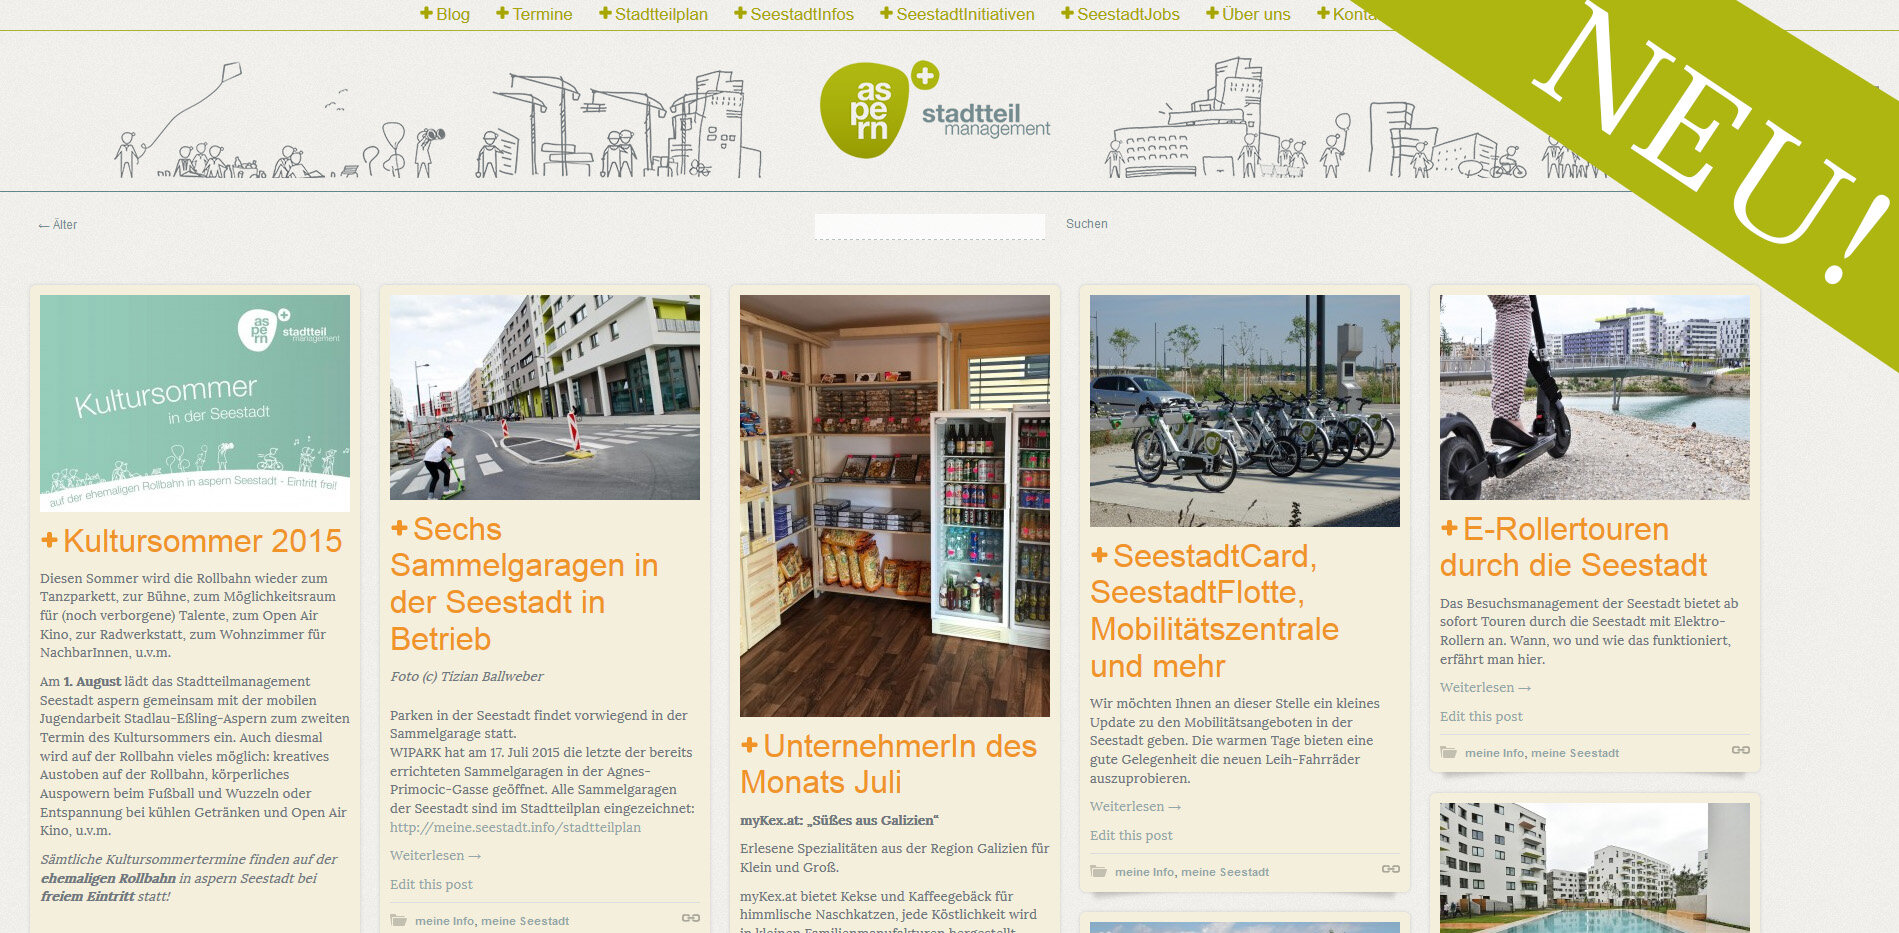Open the Blog menu item
1899x933 pixels.
(x=445, y=14)
